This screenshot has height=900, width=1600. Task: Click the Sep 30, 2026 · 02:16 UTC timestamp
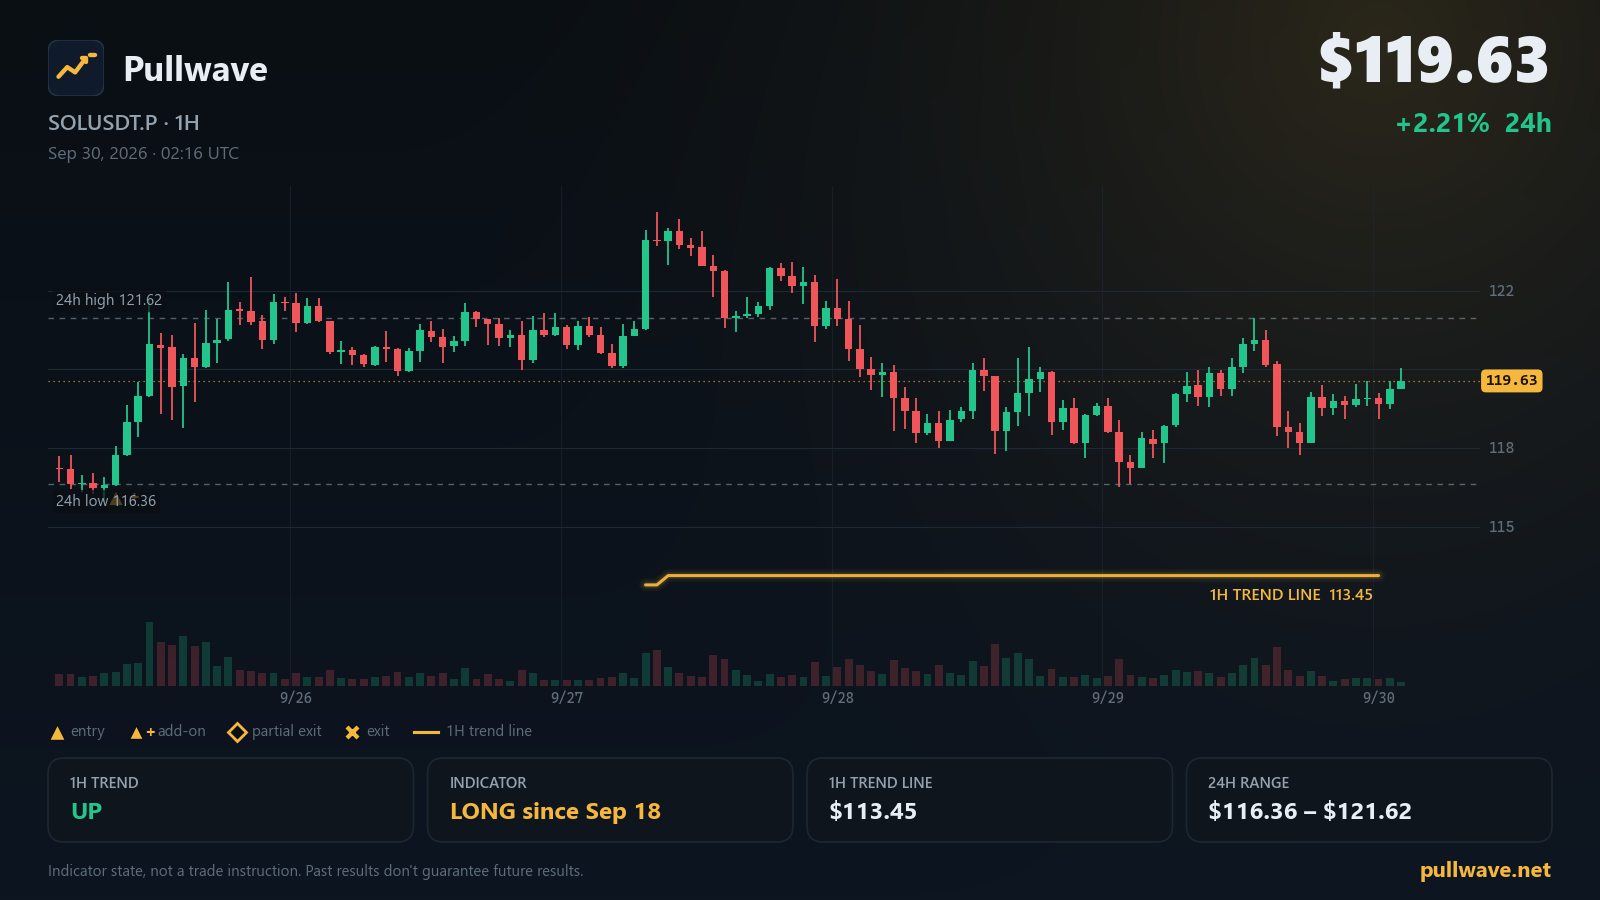point(143,153)
